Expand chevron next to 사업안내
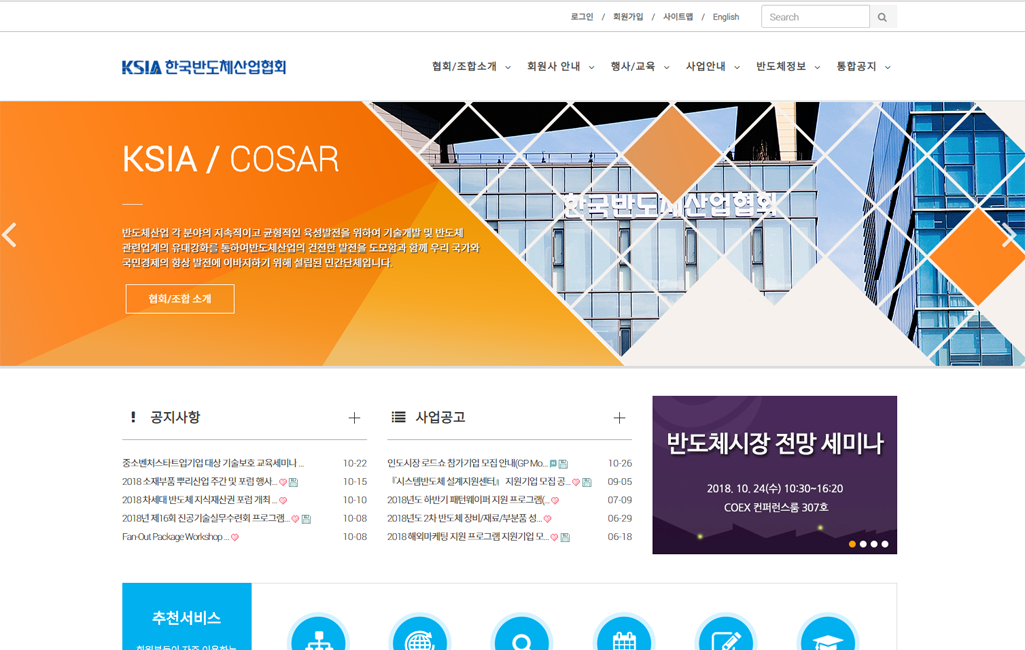Viewport: 1025px width, 650px height. [x=737, y=67]
